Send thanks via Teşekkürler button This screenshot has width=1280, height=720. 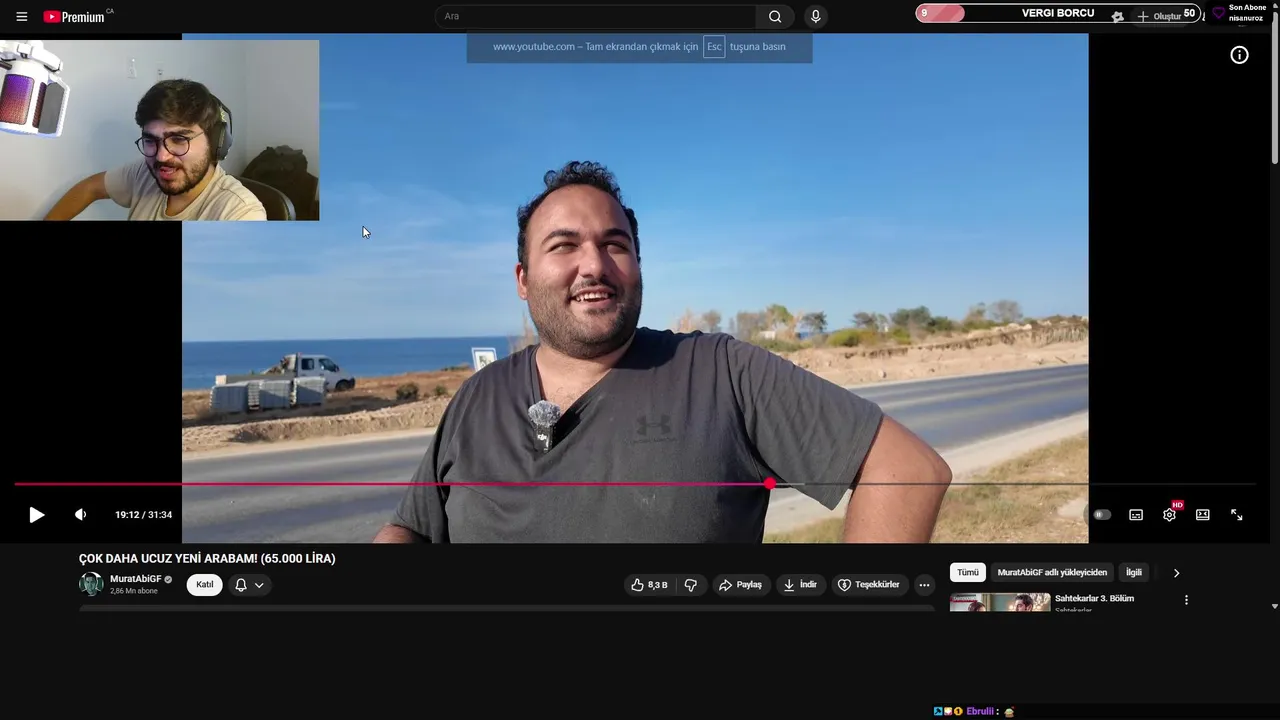869,585
